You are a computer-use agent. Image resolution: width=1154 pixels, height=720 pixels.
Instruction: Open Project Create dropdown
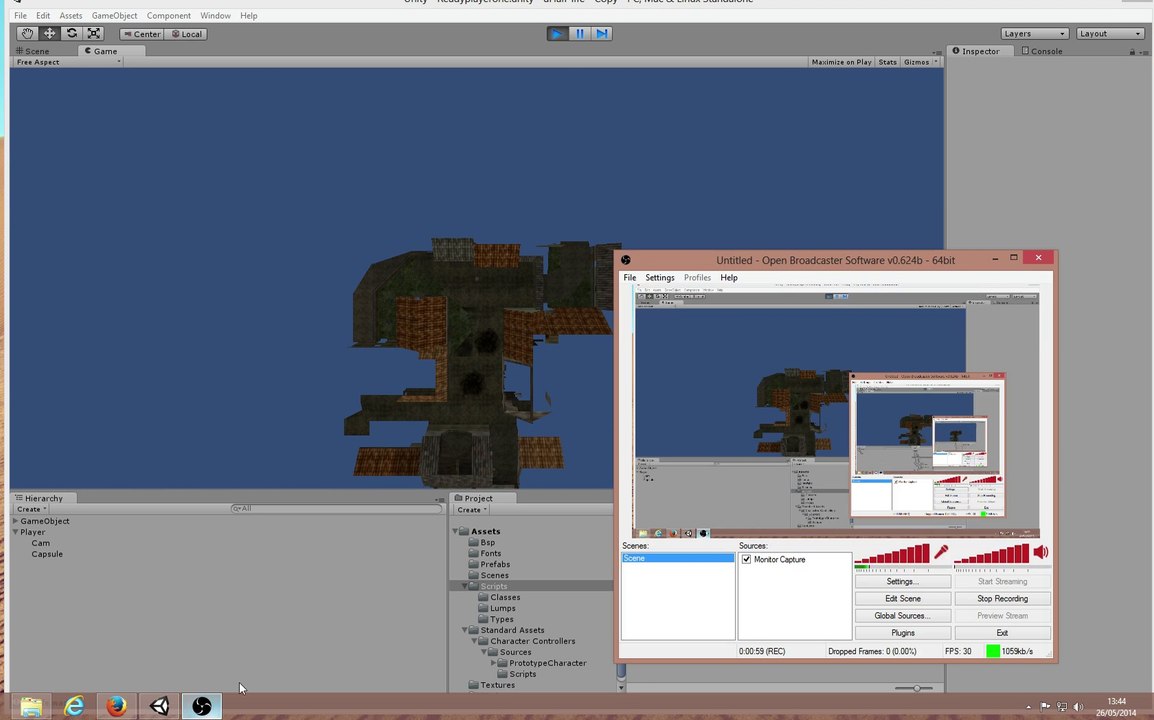pyautogui.click(x=471, y=509)
